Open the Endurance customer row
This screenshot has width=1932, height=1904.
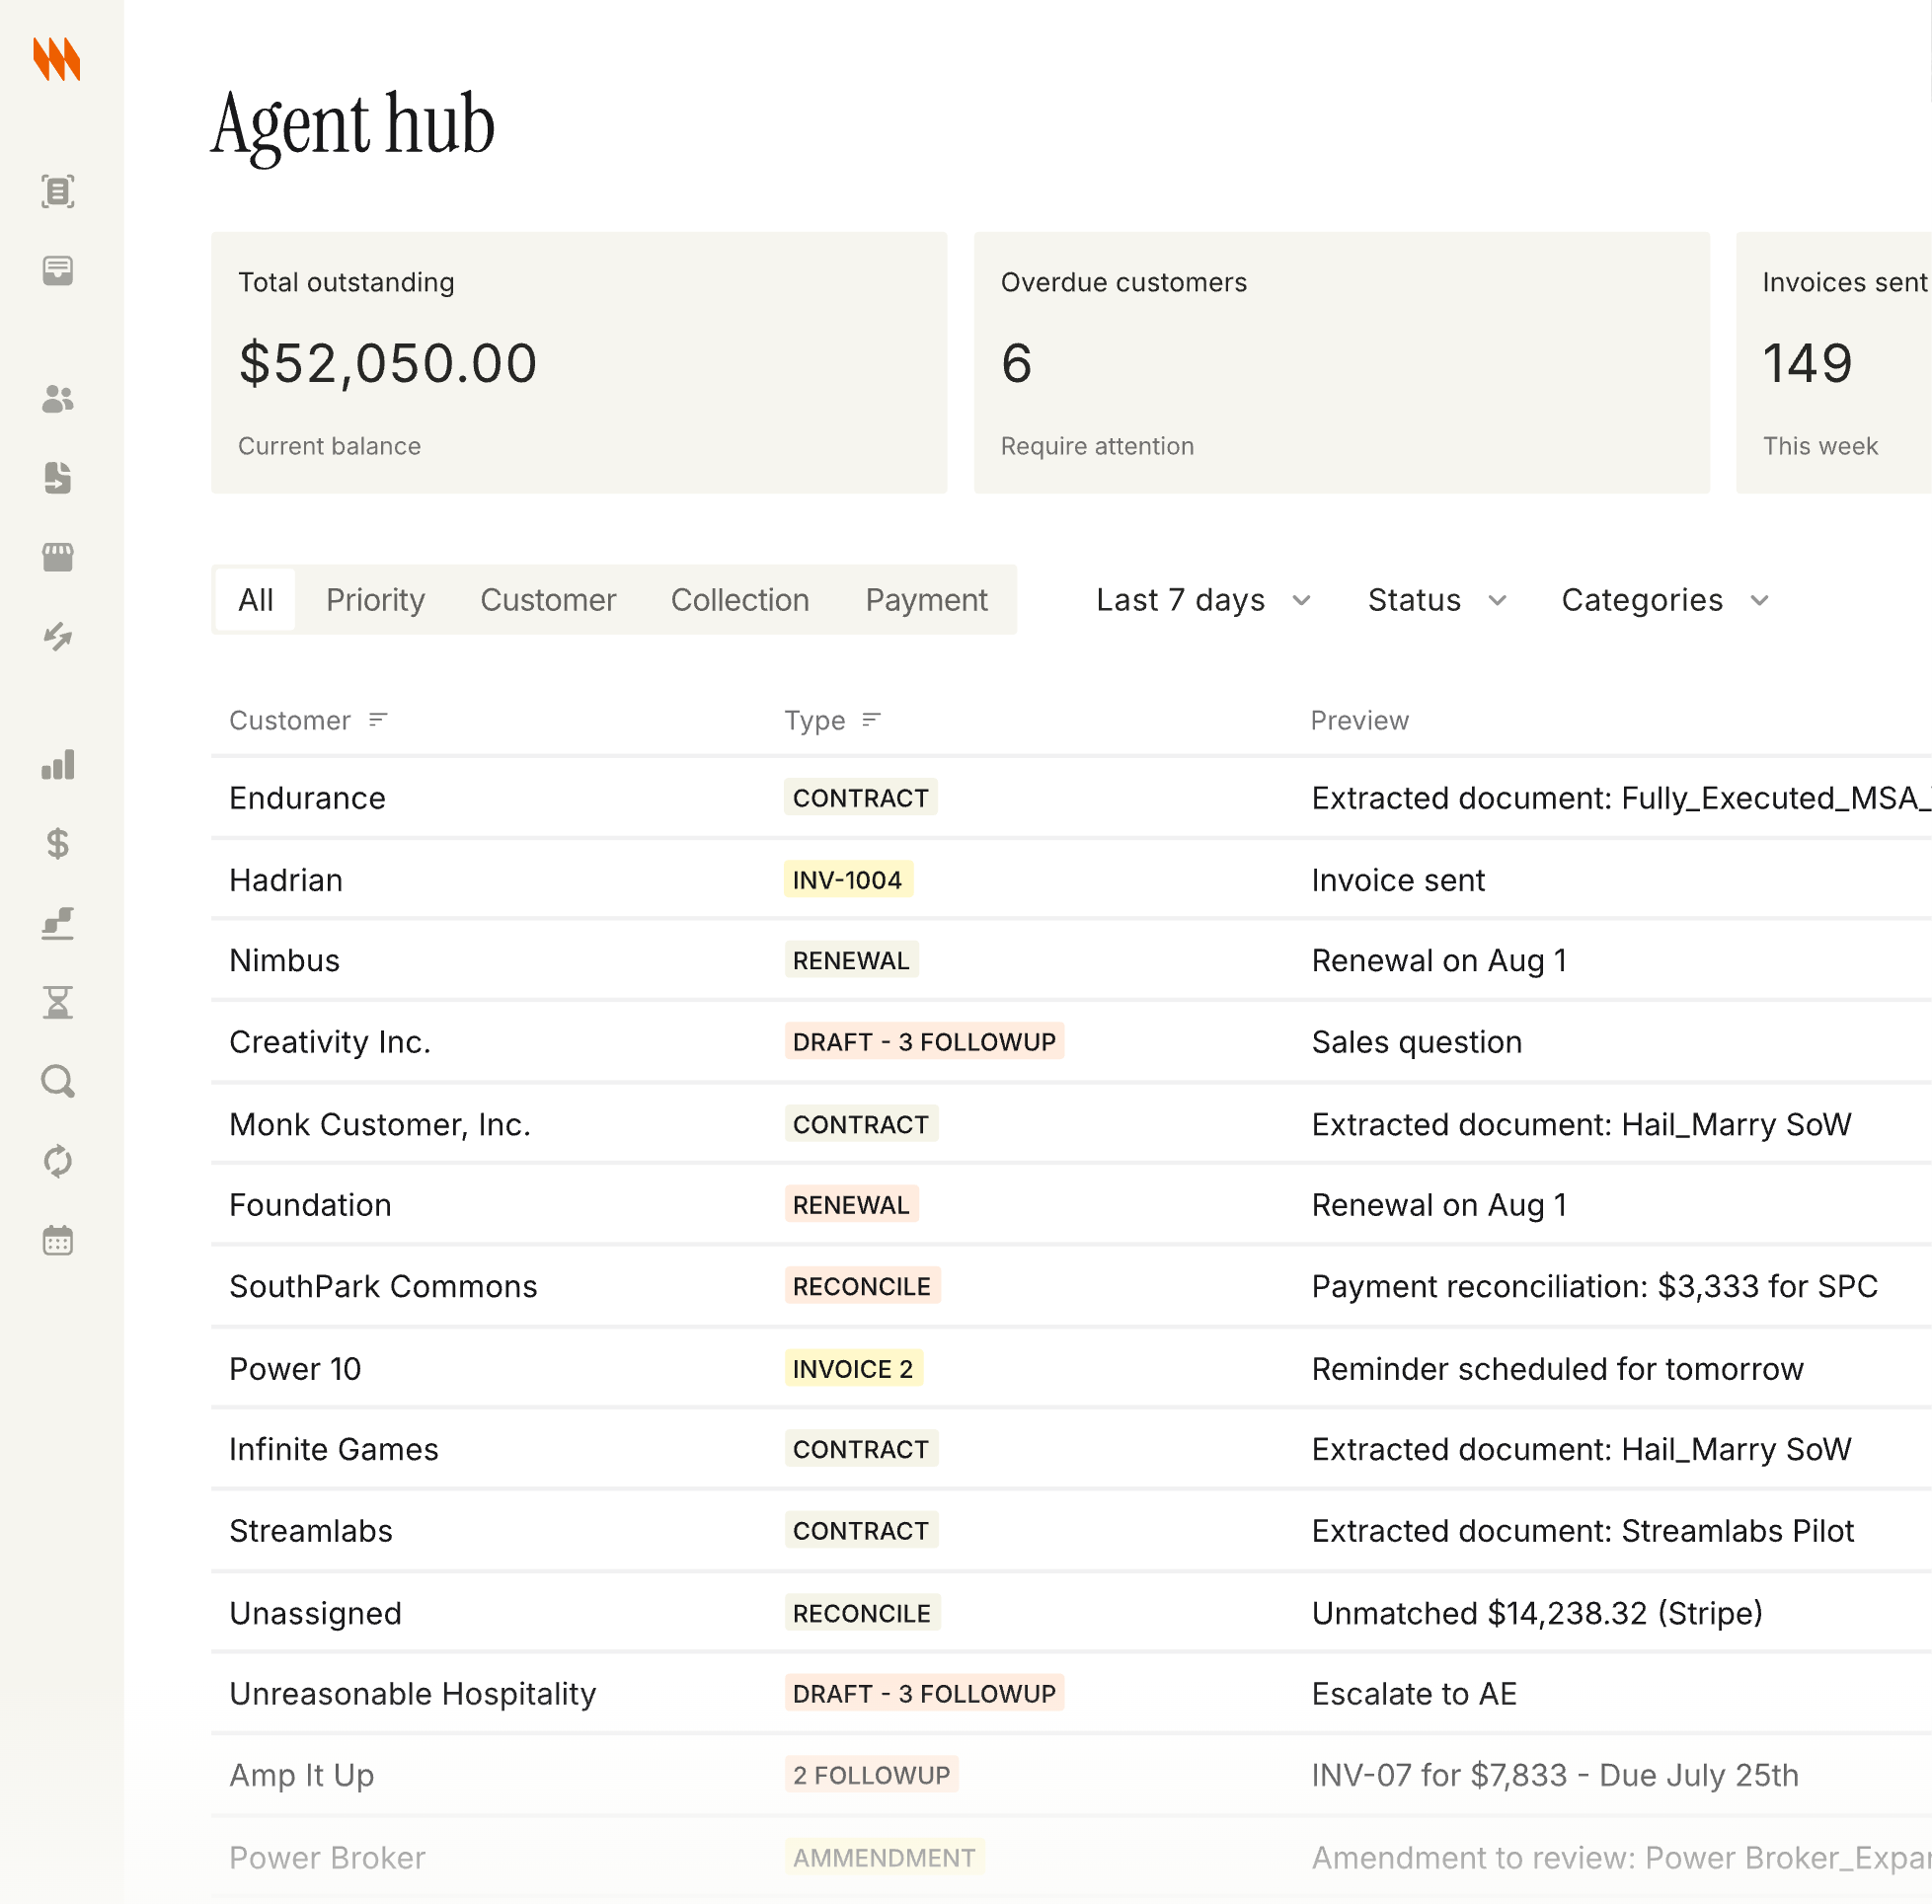coord(1071,798)
